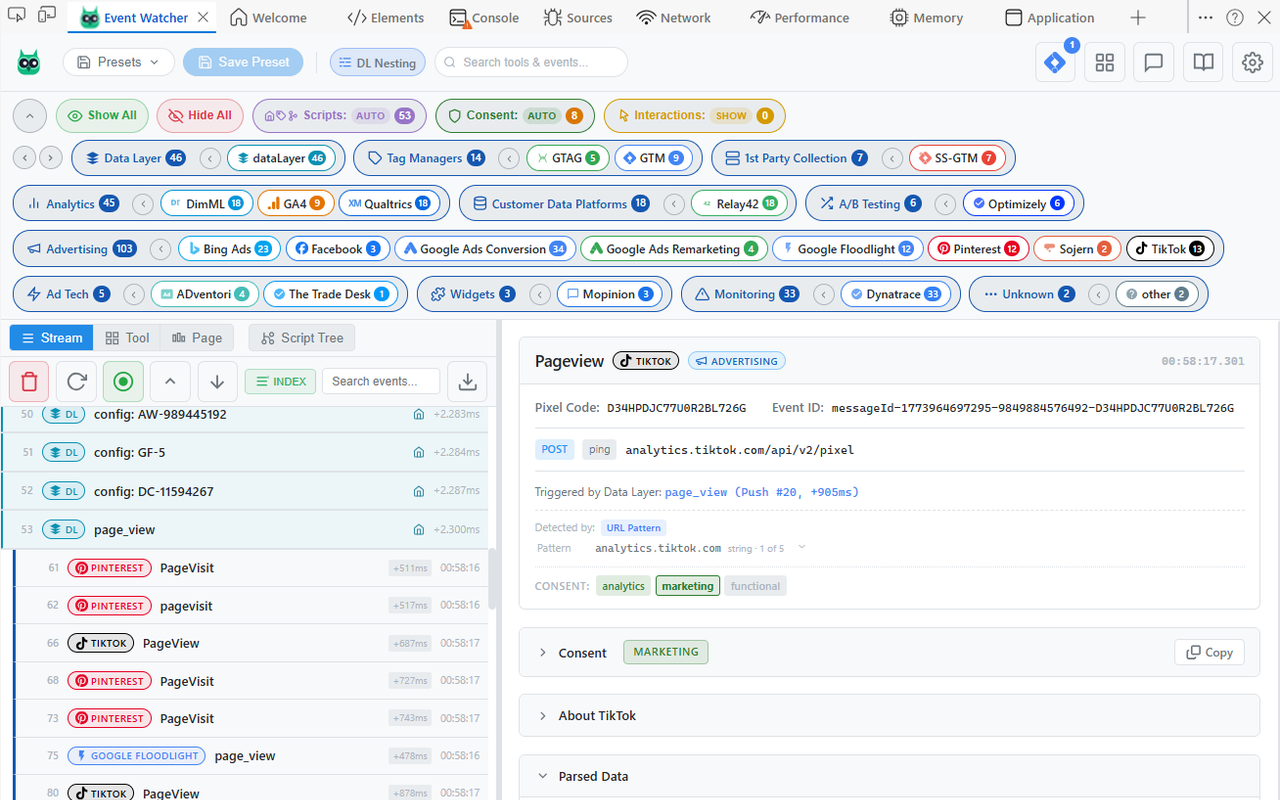This screenshot has width=1280, height=800.
Task: Collapse the Parsed Data section
Action: coord(543,776)
